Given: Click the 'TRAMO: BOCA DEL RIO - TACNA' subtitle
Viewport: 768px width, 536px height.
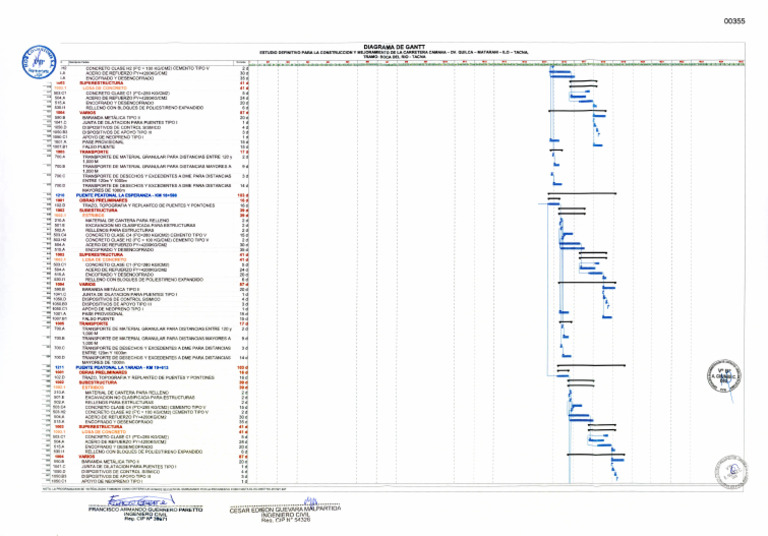Looking at the screenshot, I should click(394, 57).
